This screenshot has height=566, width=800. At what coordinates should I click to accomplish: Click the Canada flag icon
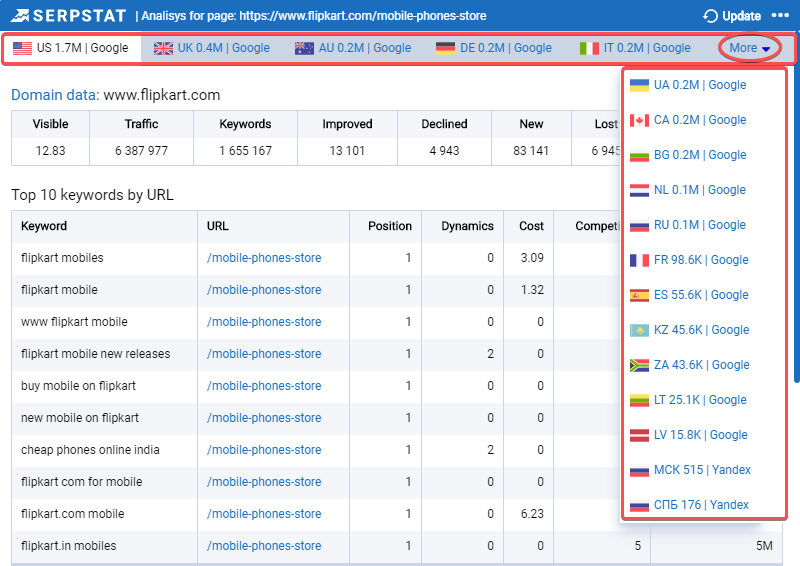(x=639, y=120)
